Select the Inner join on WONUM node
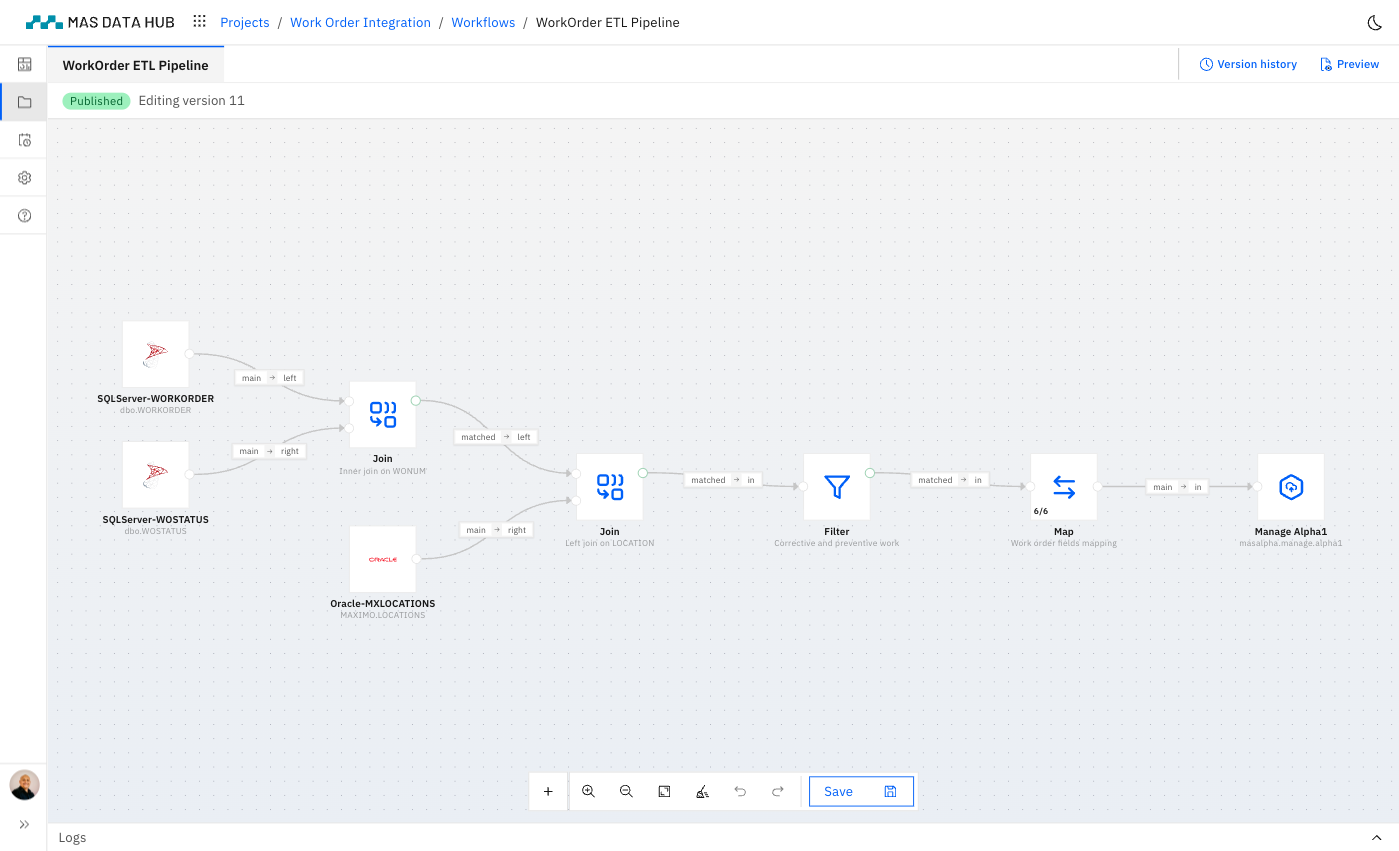Viewport: 1399px width, 851px height. (382, 414)
